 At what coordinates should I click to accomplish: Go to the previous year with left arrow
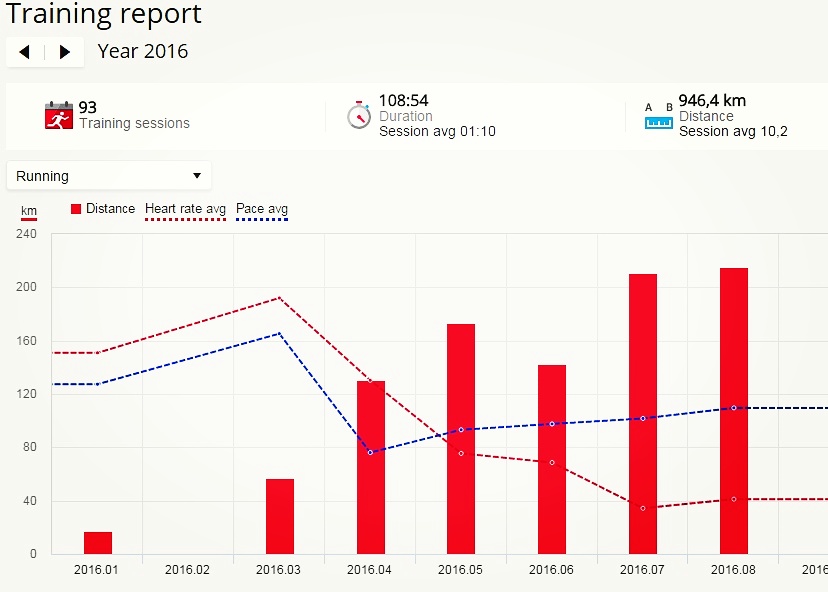(25, 52)
